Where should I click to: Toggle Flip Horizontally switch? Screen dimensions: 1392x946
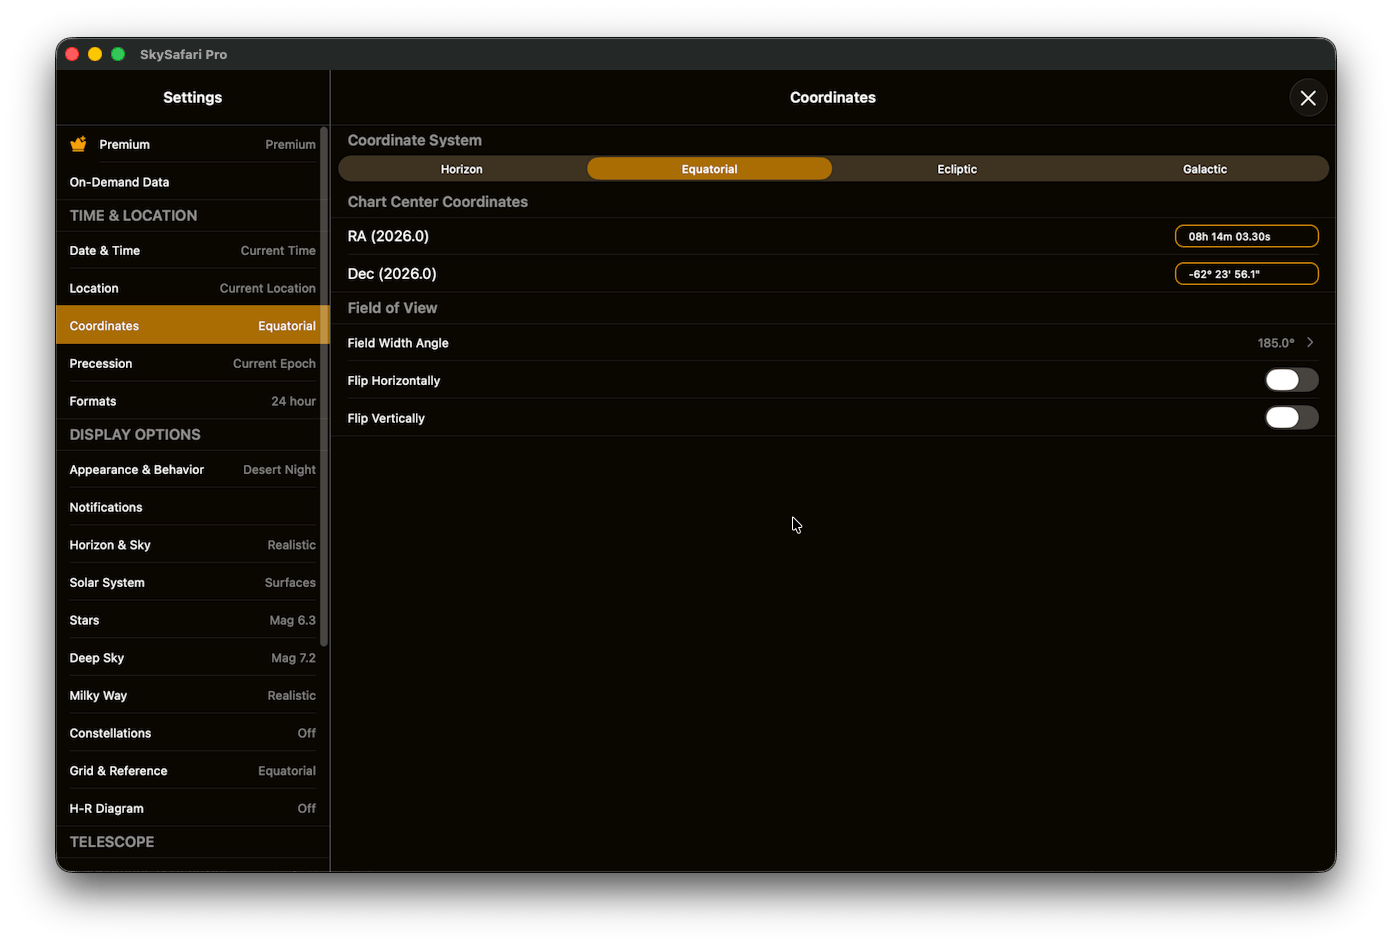[1291, 380]
